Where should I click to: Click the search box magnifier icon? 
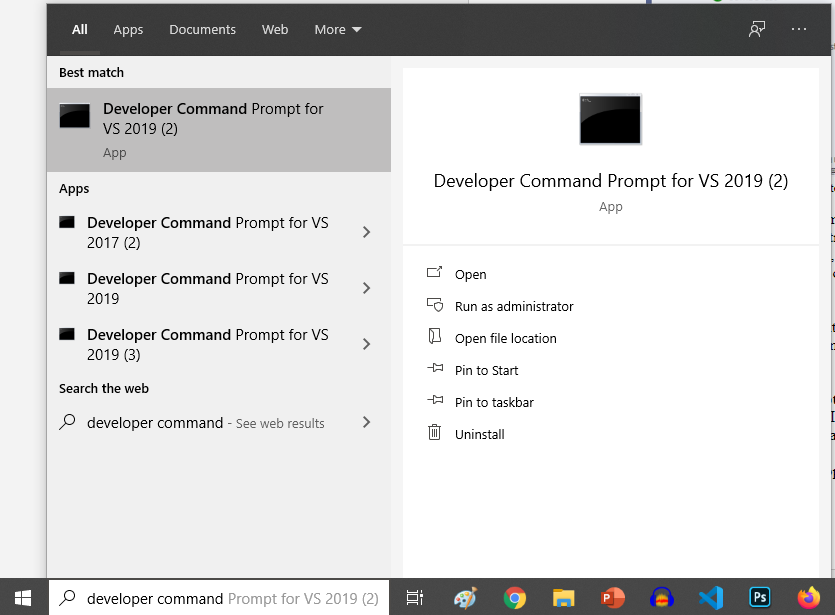[67, 598]
